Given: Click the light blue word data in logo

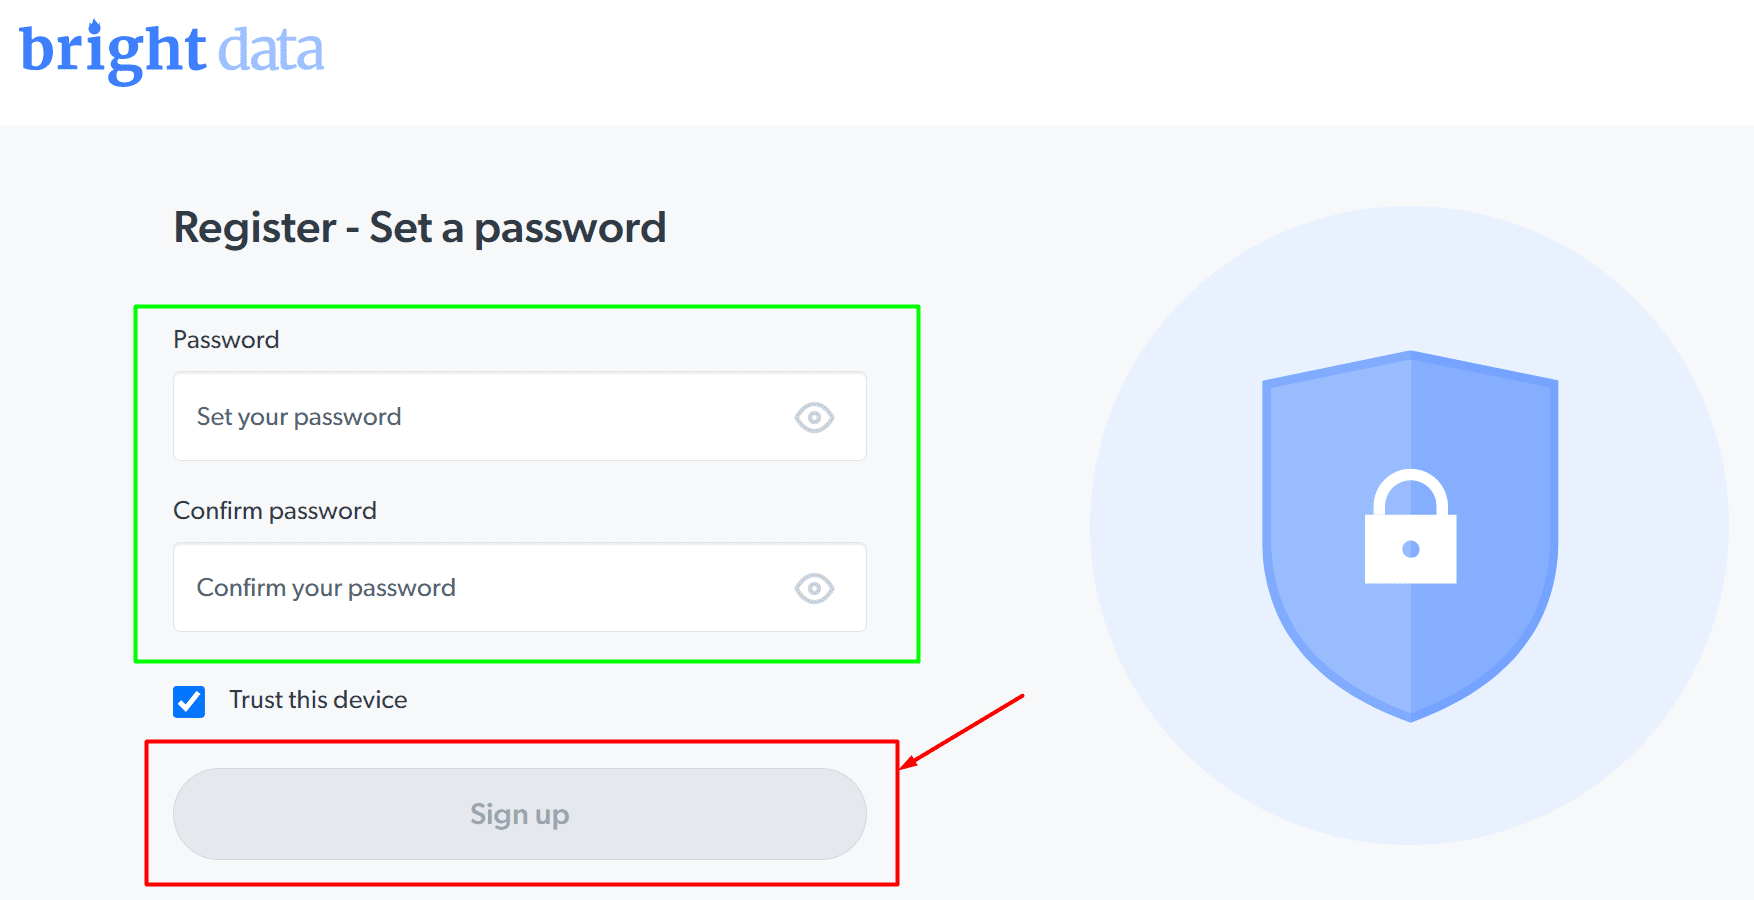Looking at the screenshot, I should [x=271, y=50].
